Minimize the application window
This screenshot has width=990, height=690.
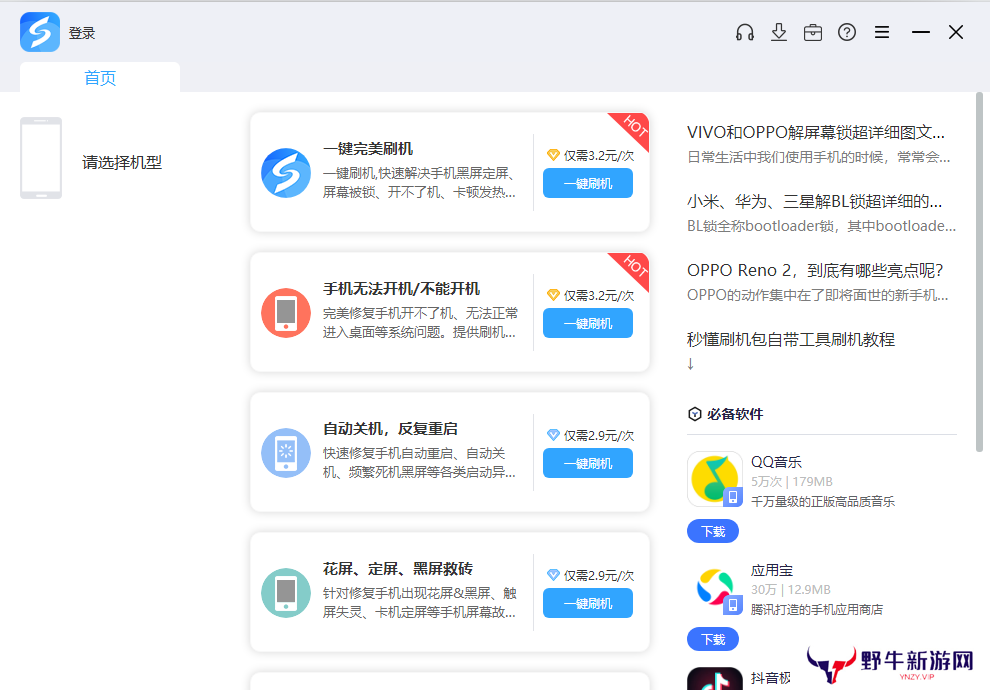click(x=921, y=32)
